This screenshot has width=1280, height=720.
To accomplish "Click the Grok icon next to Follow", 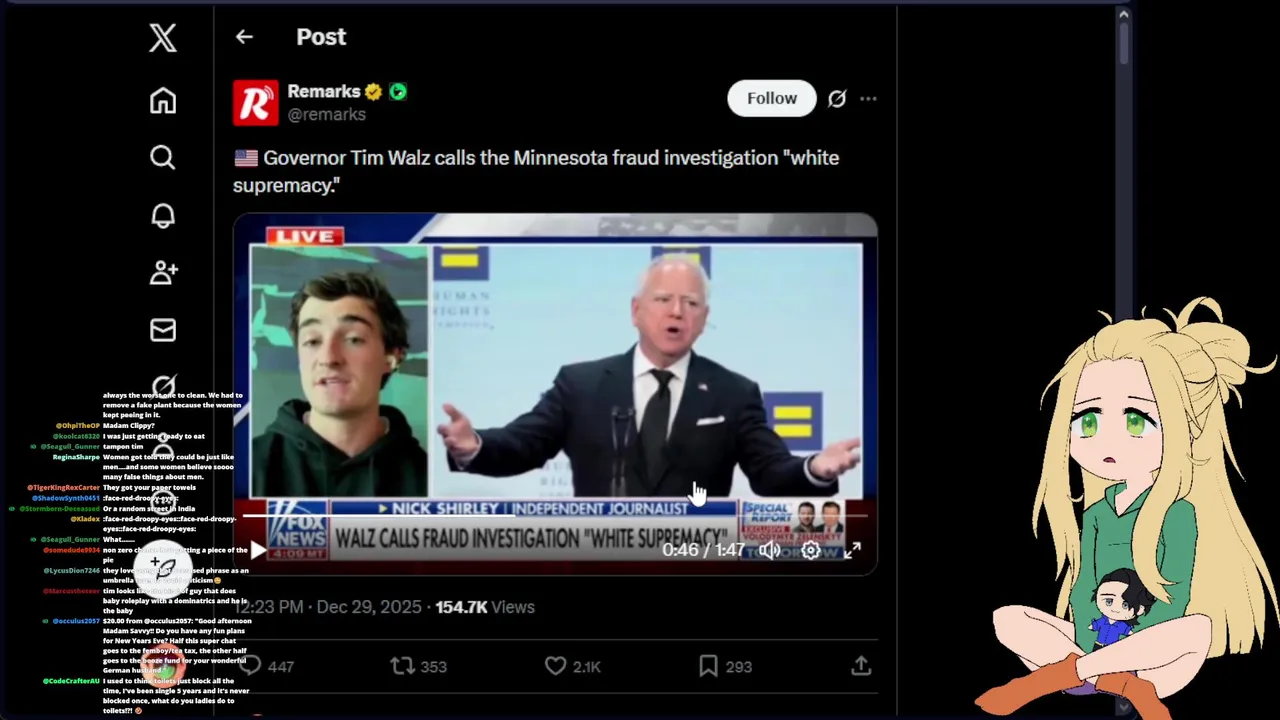I will [837, 98].
